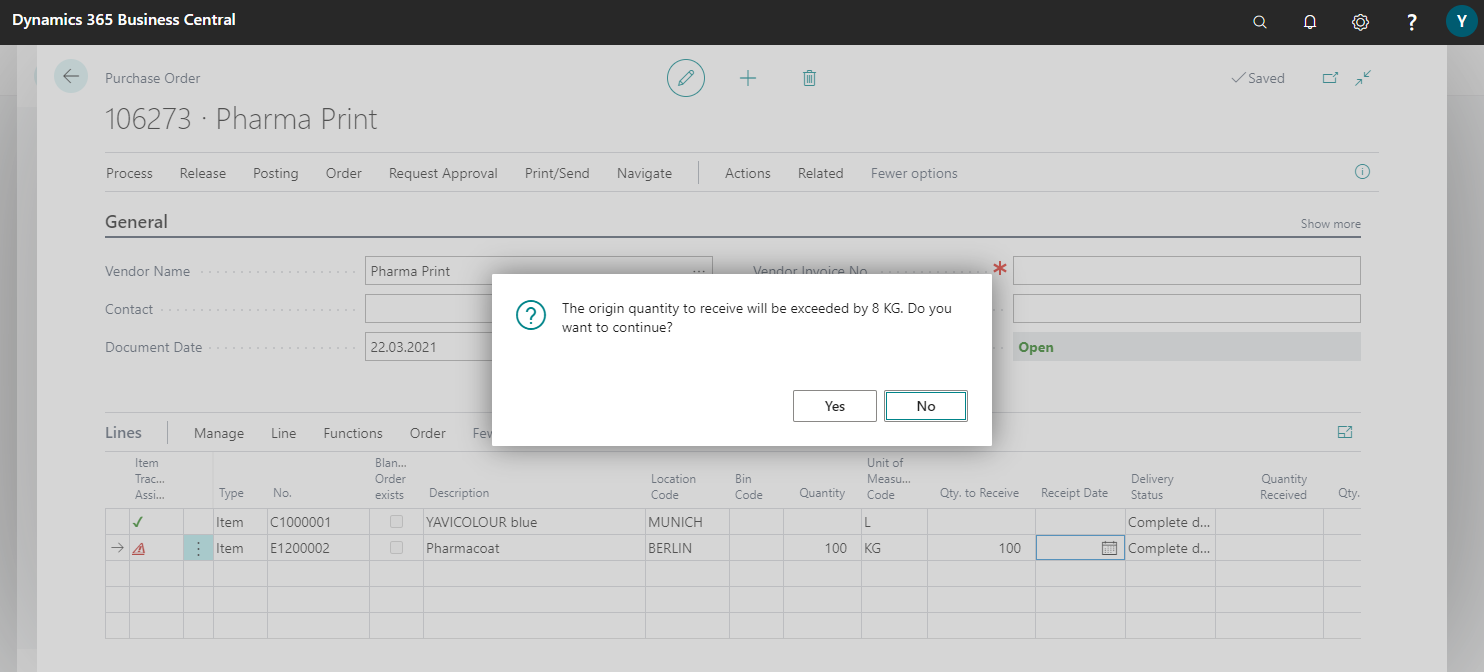Click the Dynamics 365 Business Central title
Image resolution: width=1484 pixels, height=672 pixels.
point(124,20)
